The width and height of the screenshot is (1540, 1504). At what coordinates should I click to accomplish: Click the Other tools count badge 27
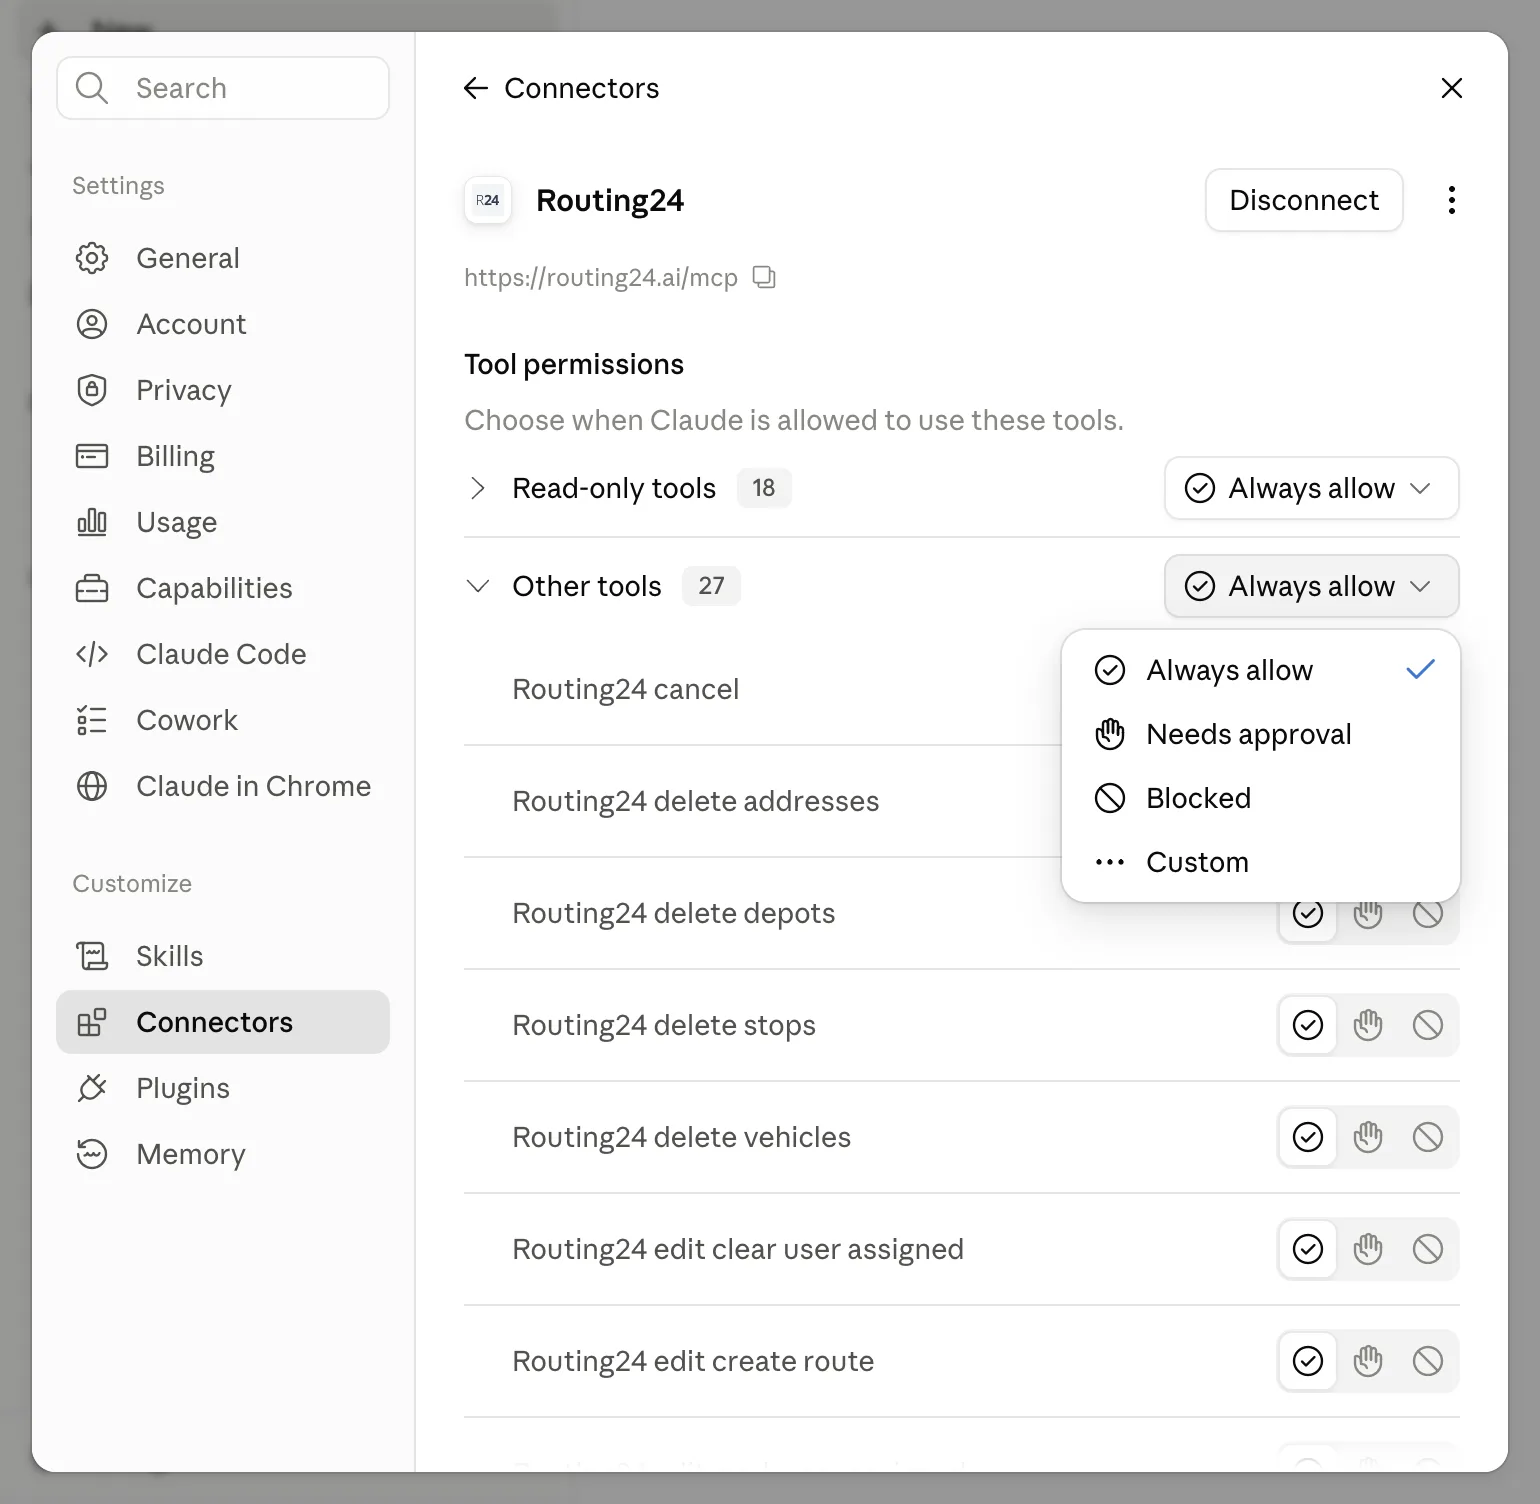711,586
